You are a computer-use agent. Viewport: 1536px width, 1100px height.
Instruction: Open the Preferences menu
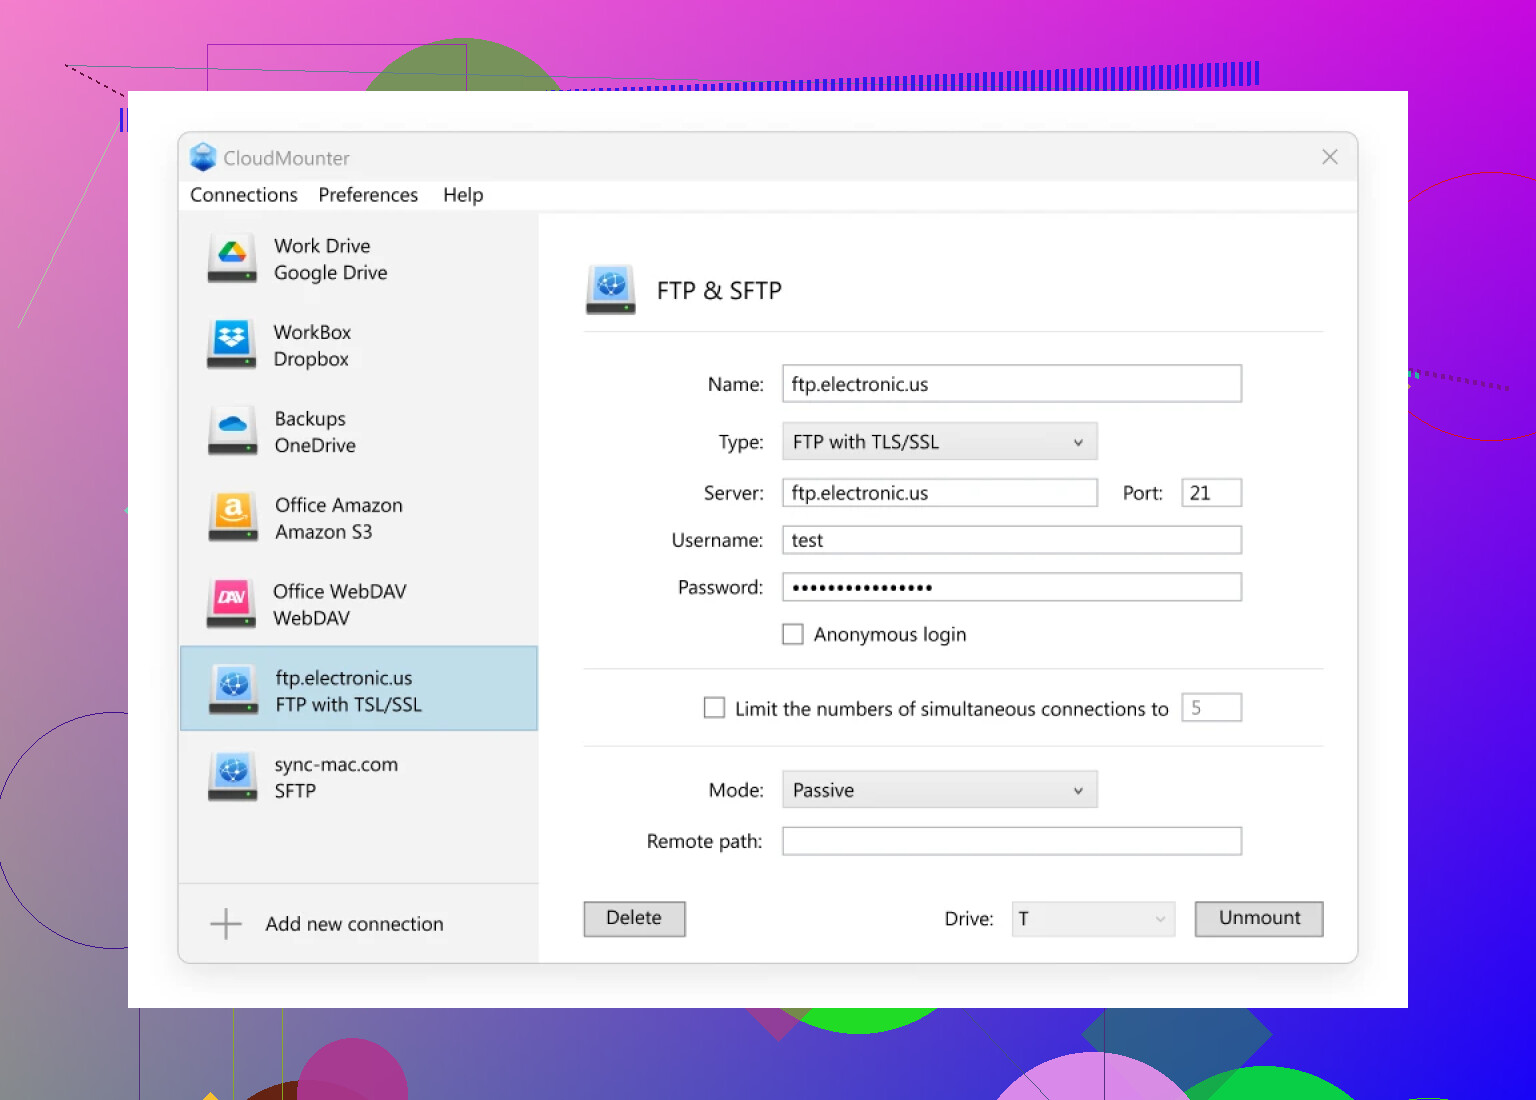coord(368,195)
